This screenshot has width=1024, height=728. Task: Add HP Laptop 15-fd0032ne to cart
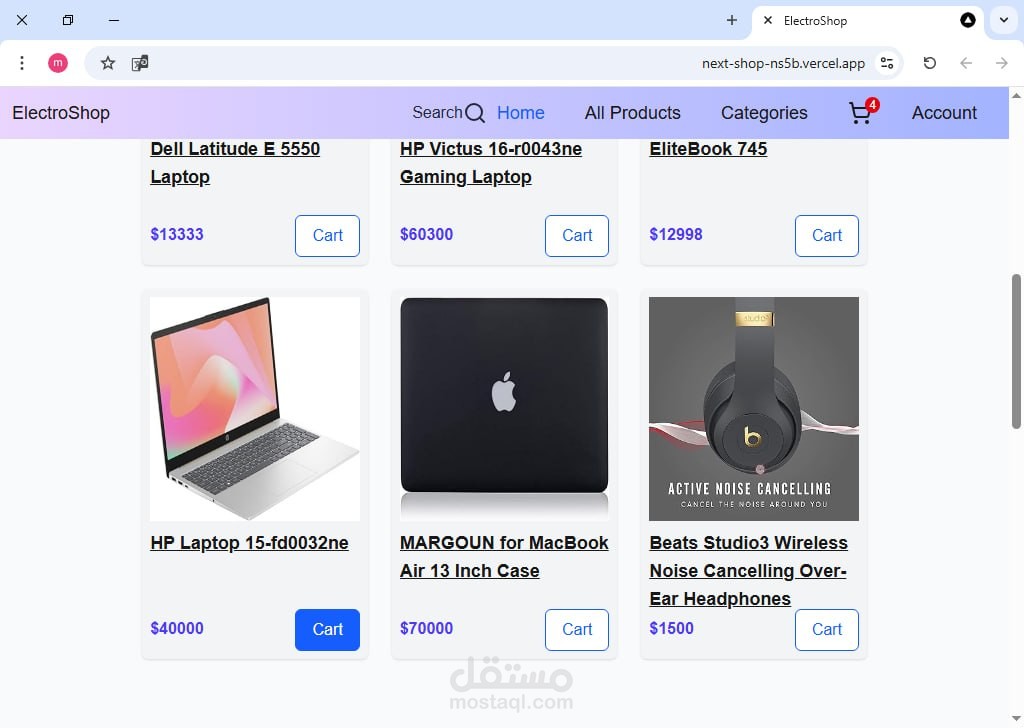[327, 629]
